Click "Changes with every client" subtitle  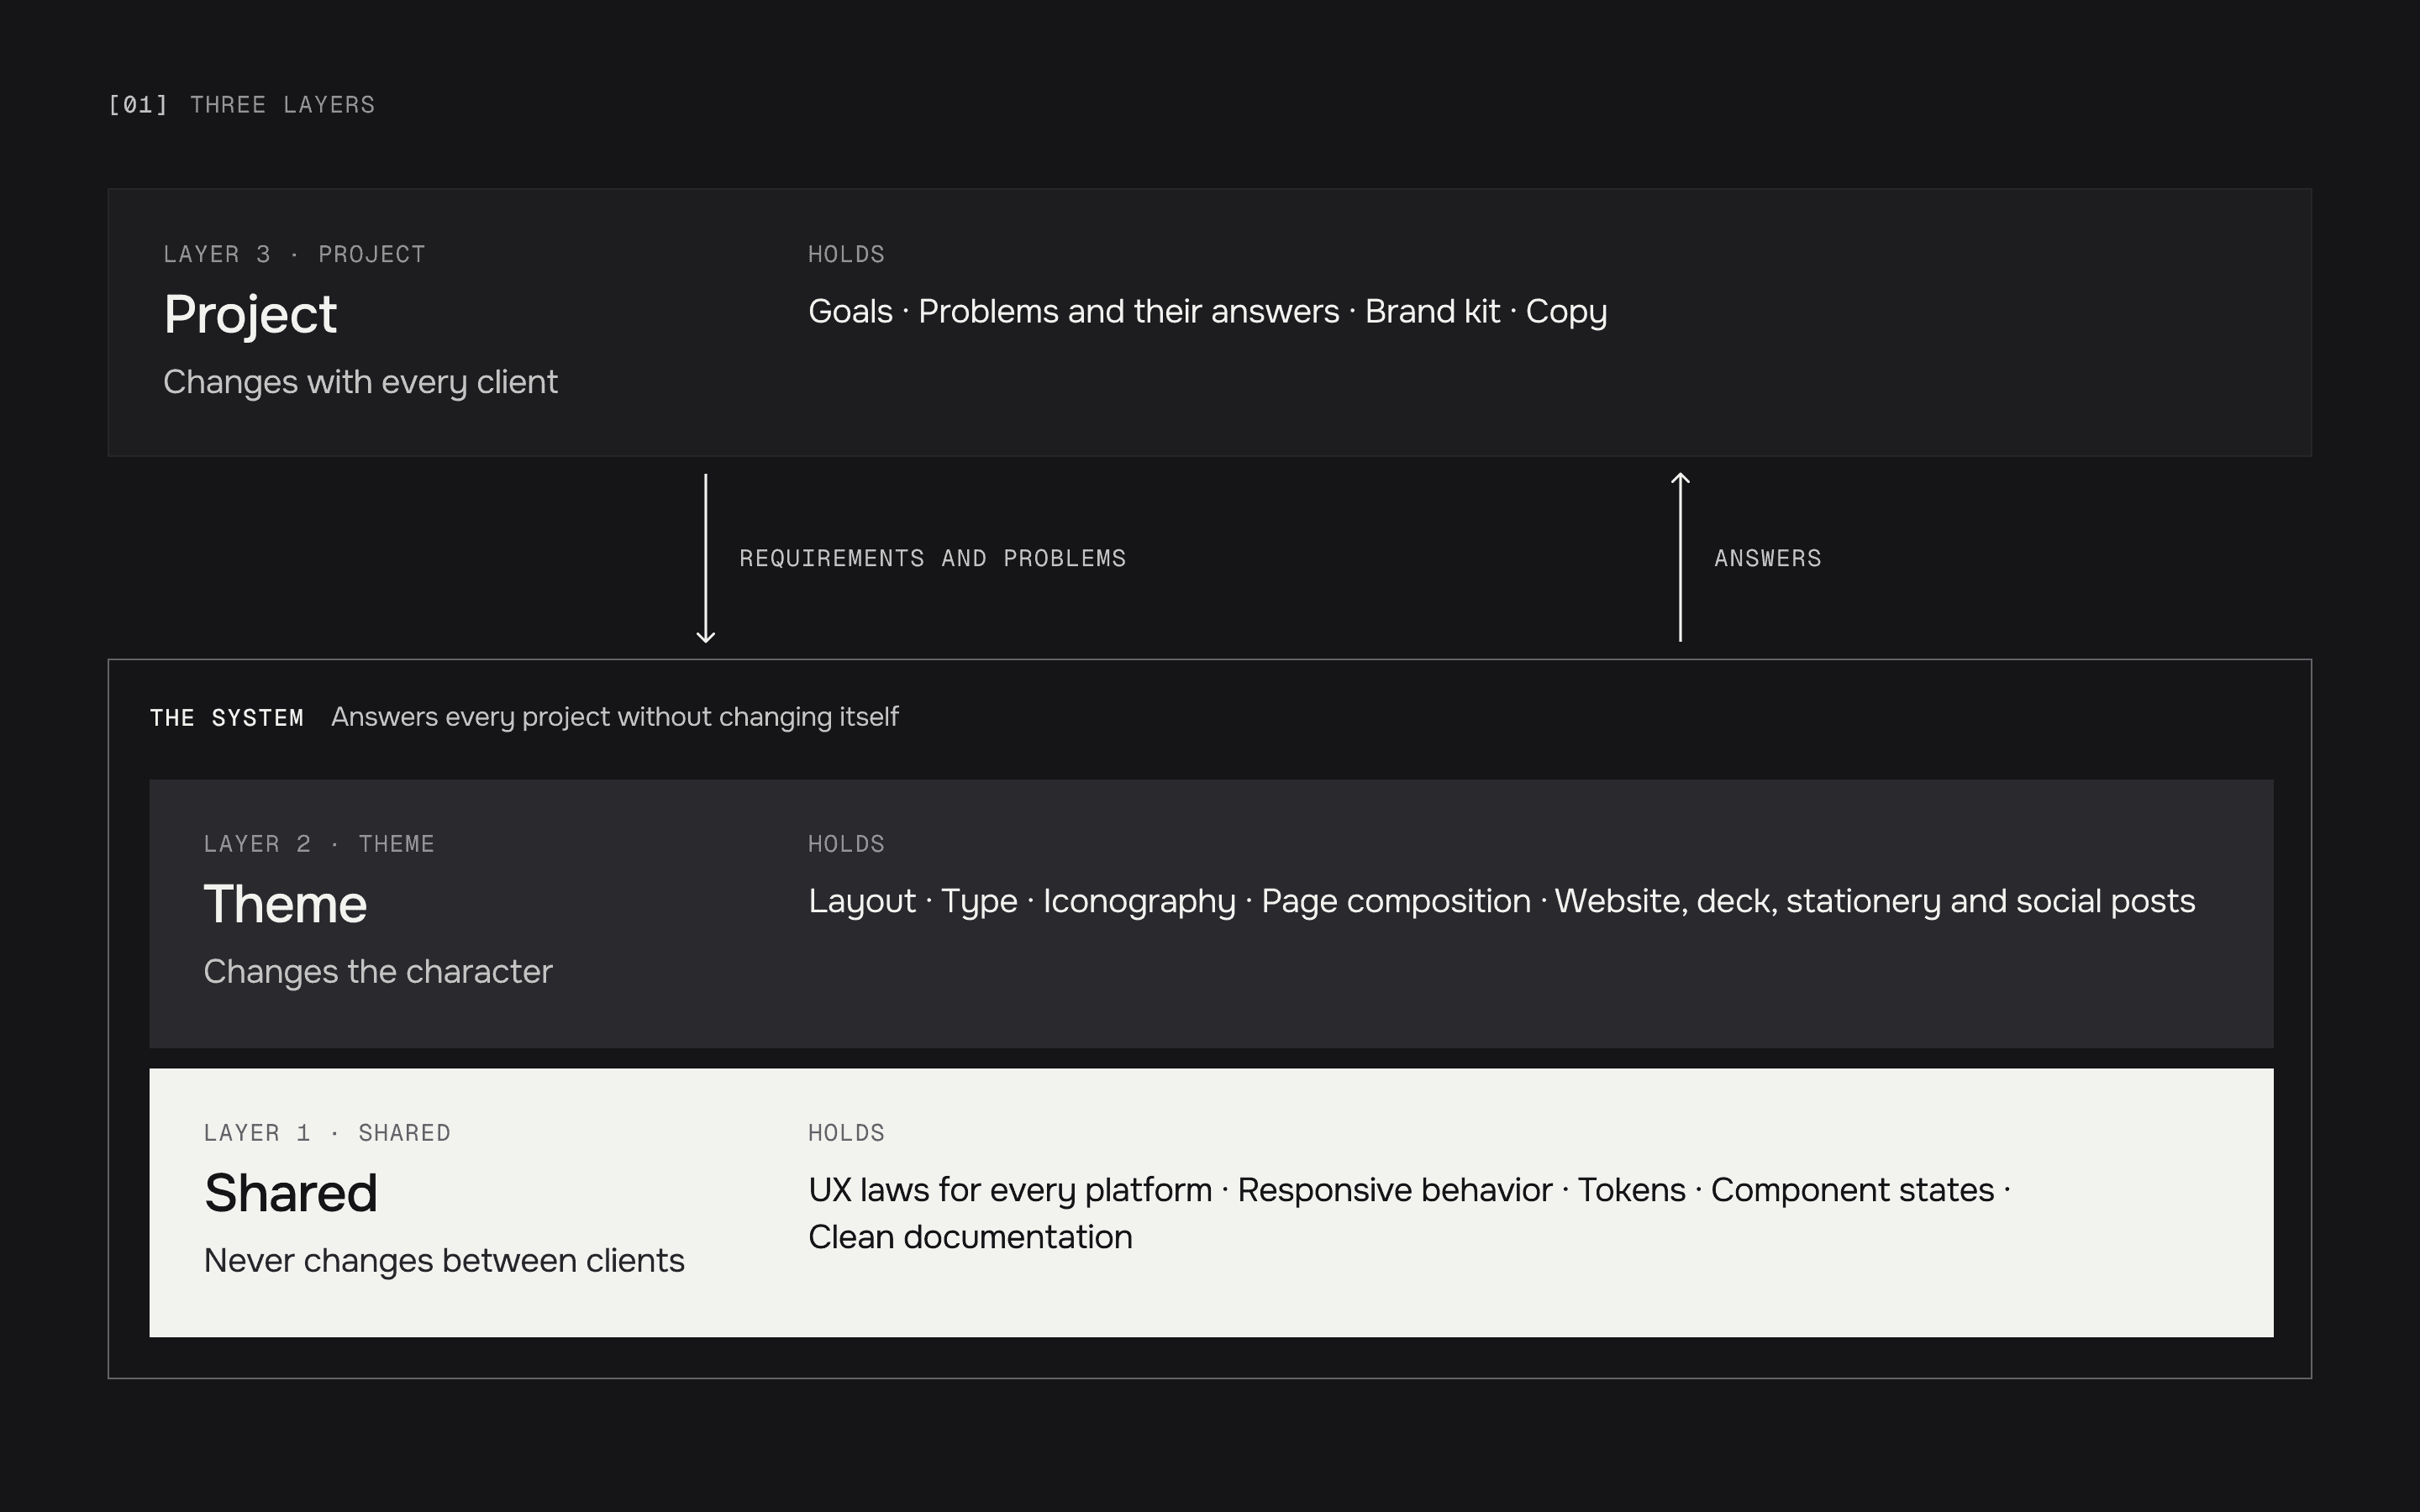[360, 382]
